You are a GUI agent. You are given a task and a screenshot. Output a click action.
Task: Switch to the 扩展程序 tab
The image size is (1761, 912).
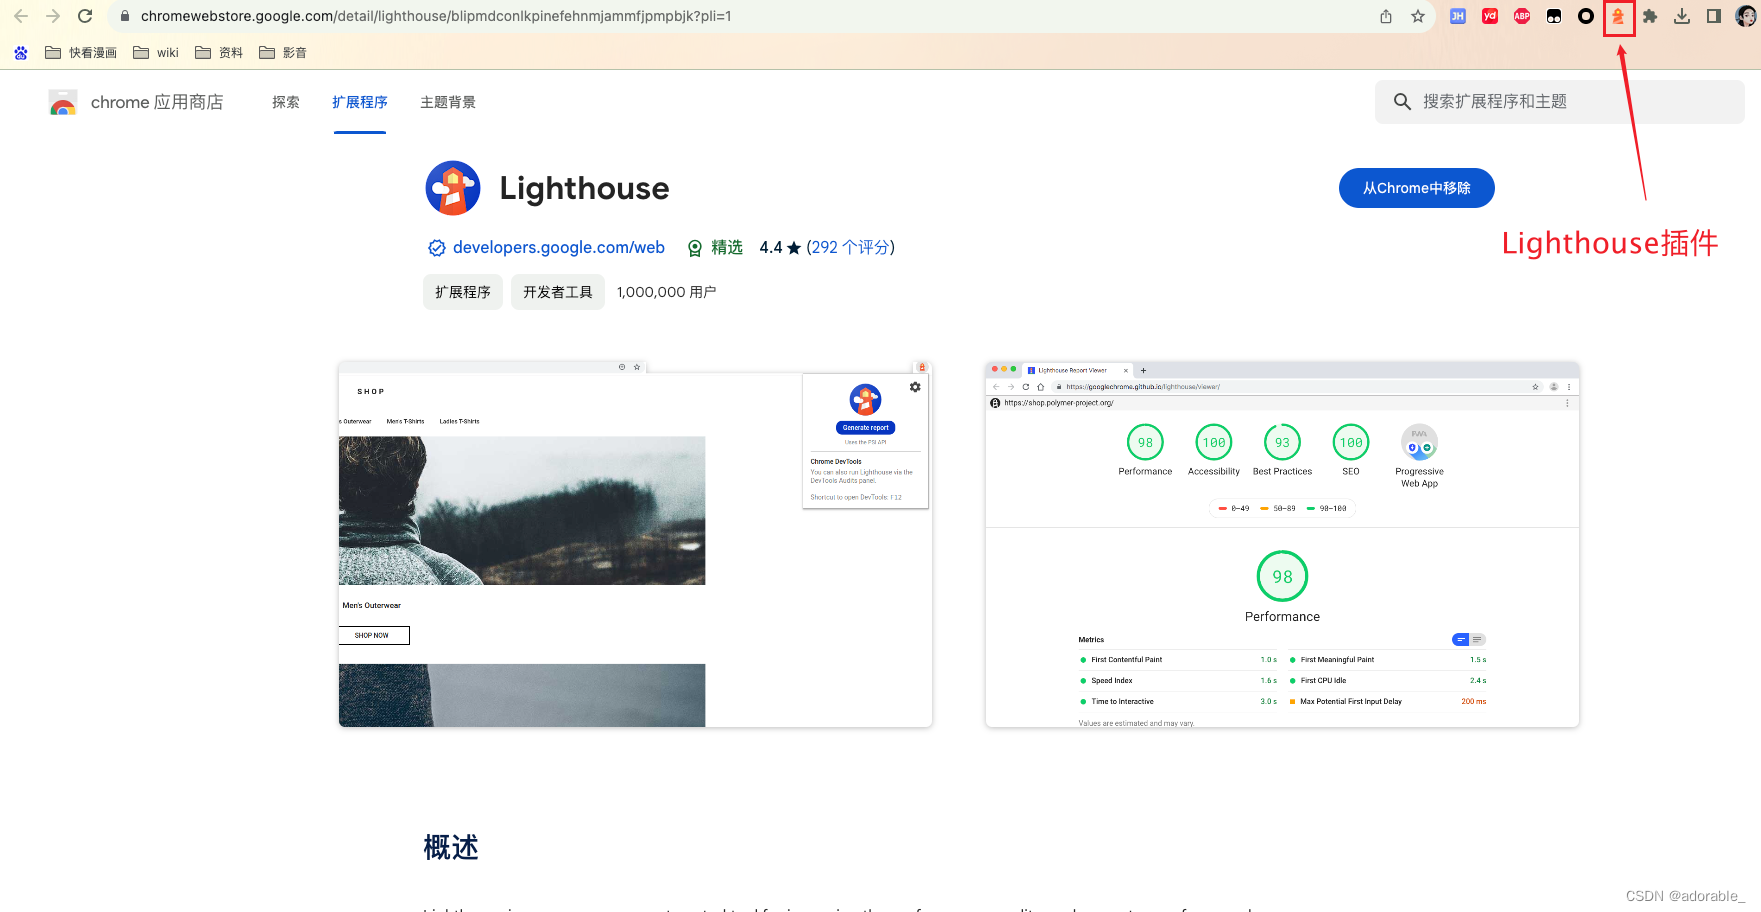click(x=360, y=102)
